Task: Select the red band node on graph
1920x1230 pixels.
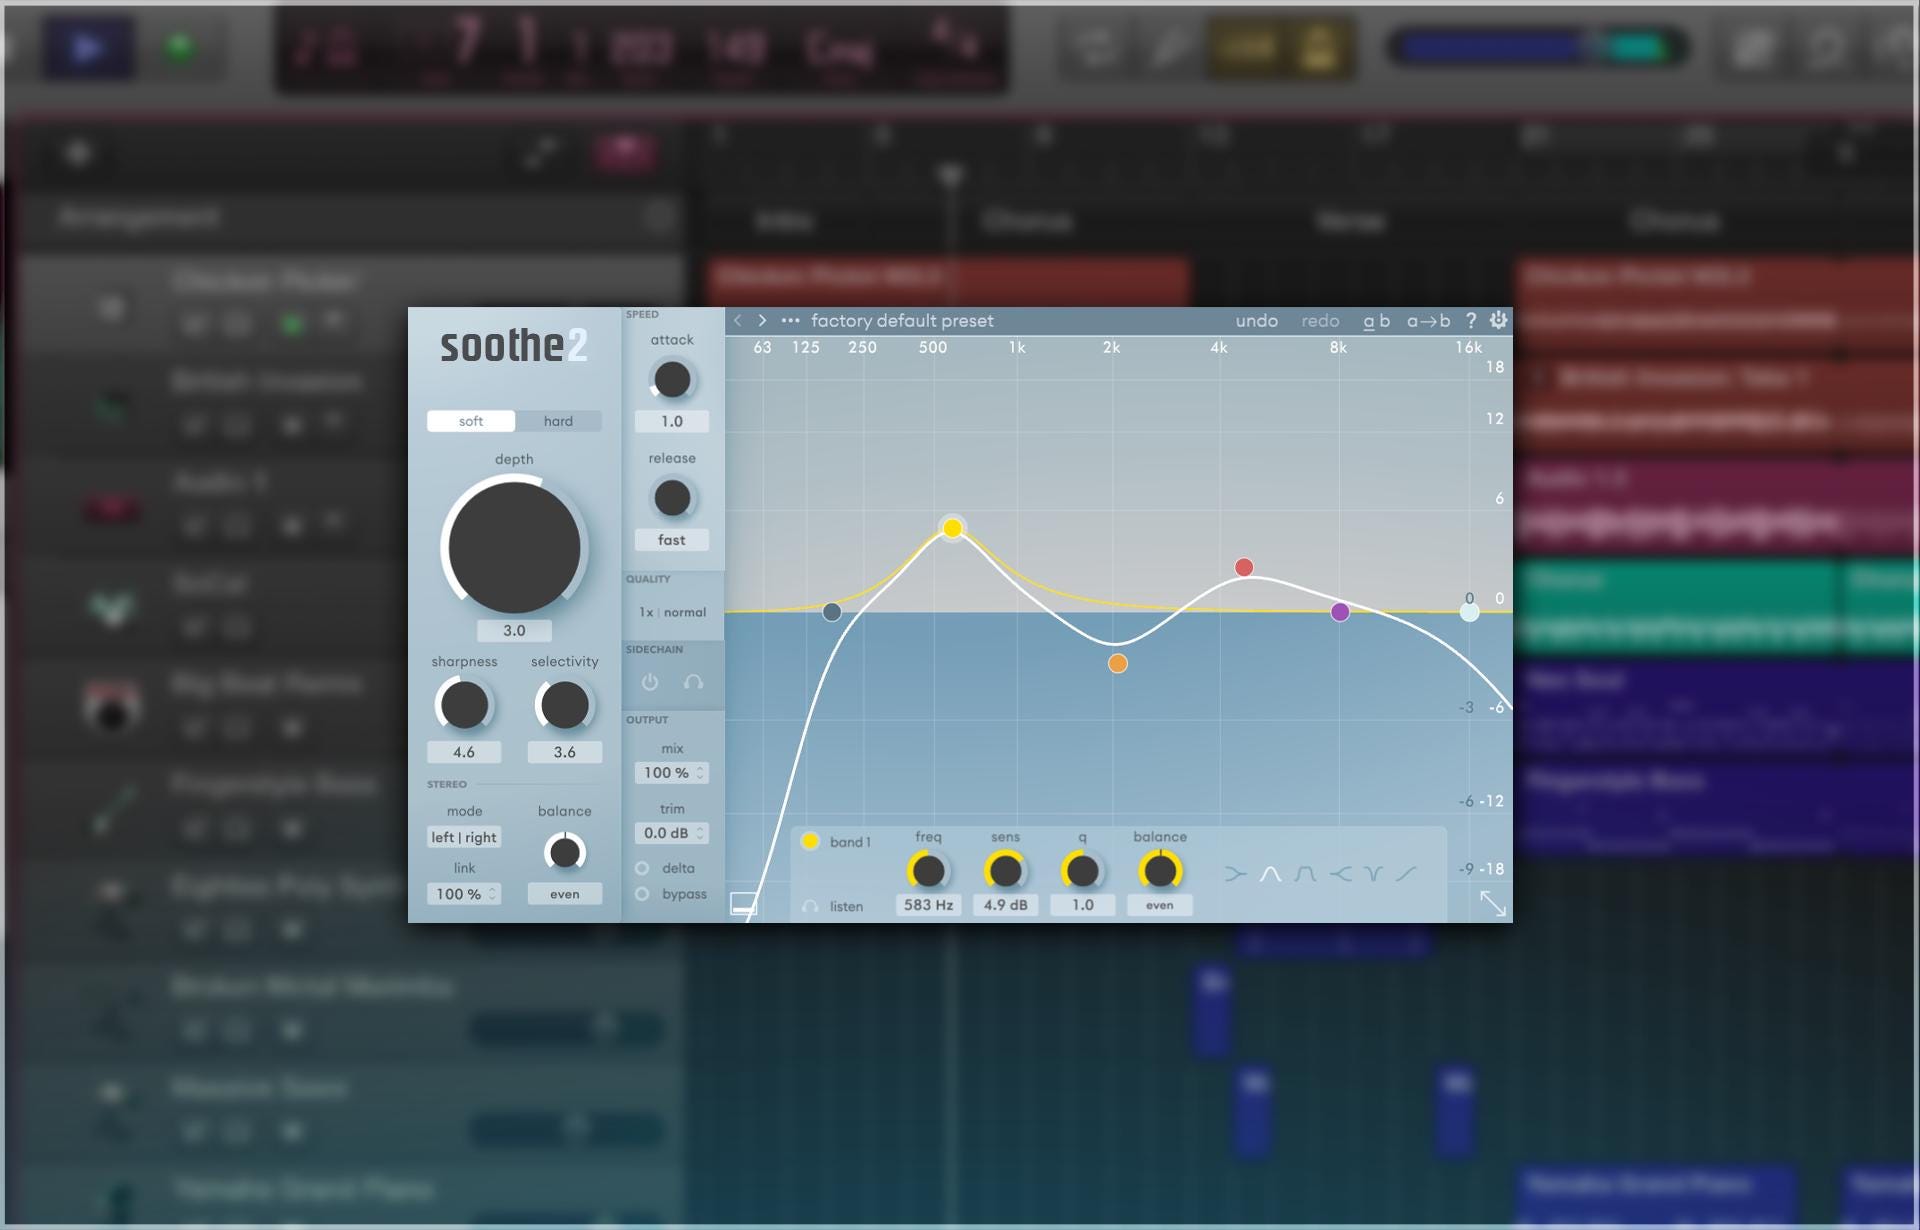Action: click(1244, 568)
